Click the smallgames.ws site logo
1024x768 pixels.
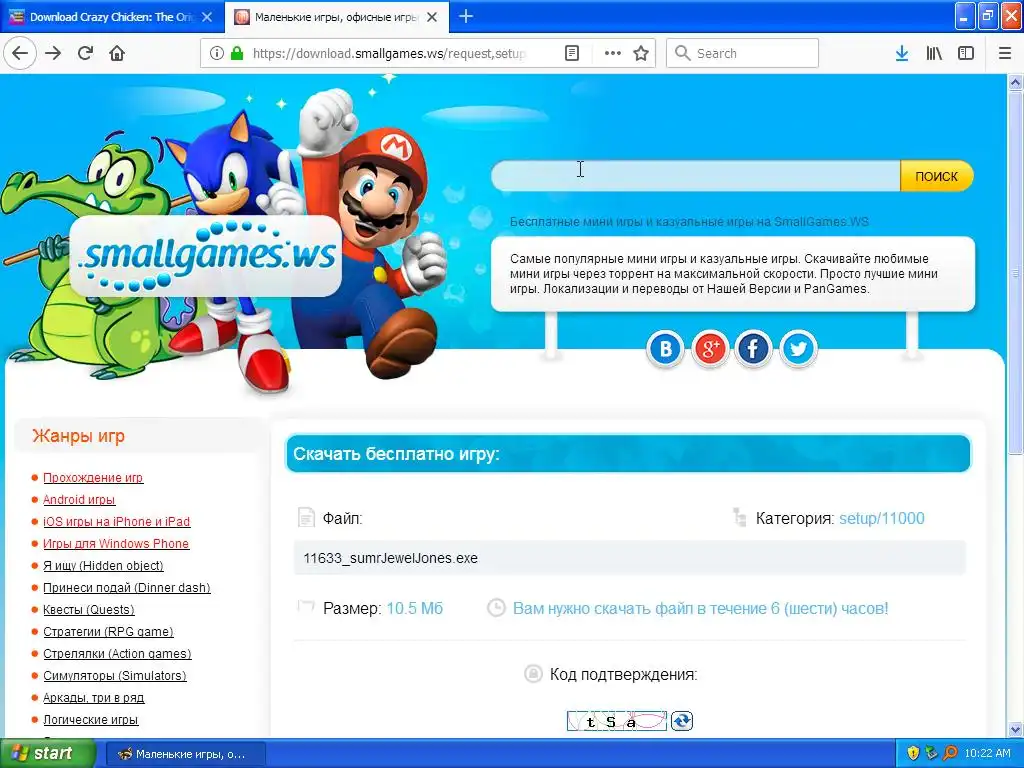(206, 256)
